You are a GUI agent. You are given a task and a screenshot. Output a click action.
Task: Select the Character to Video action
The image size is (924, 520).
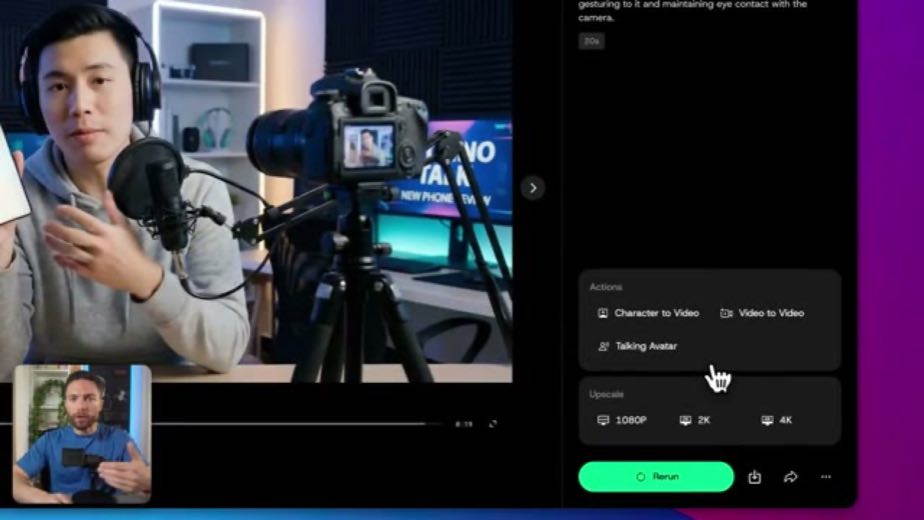[x=649, y=313]
